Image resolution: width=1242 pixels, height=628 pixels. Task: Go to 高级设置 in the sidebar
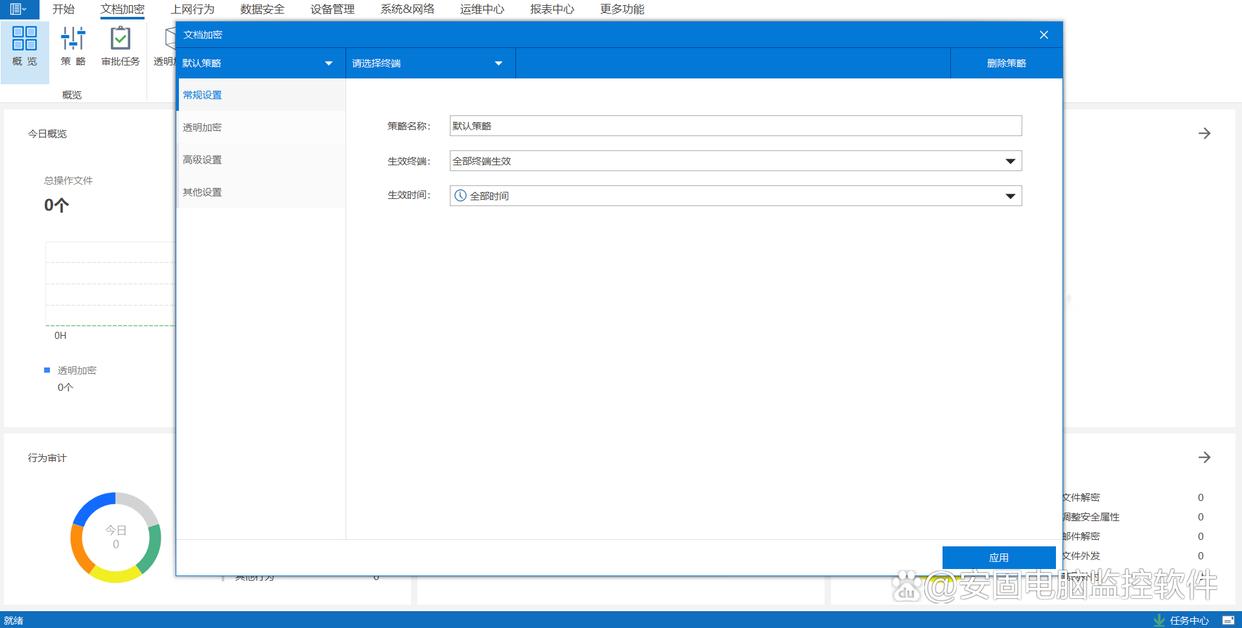click(202, 160)
